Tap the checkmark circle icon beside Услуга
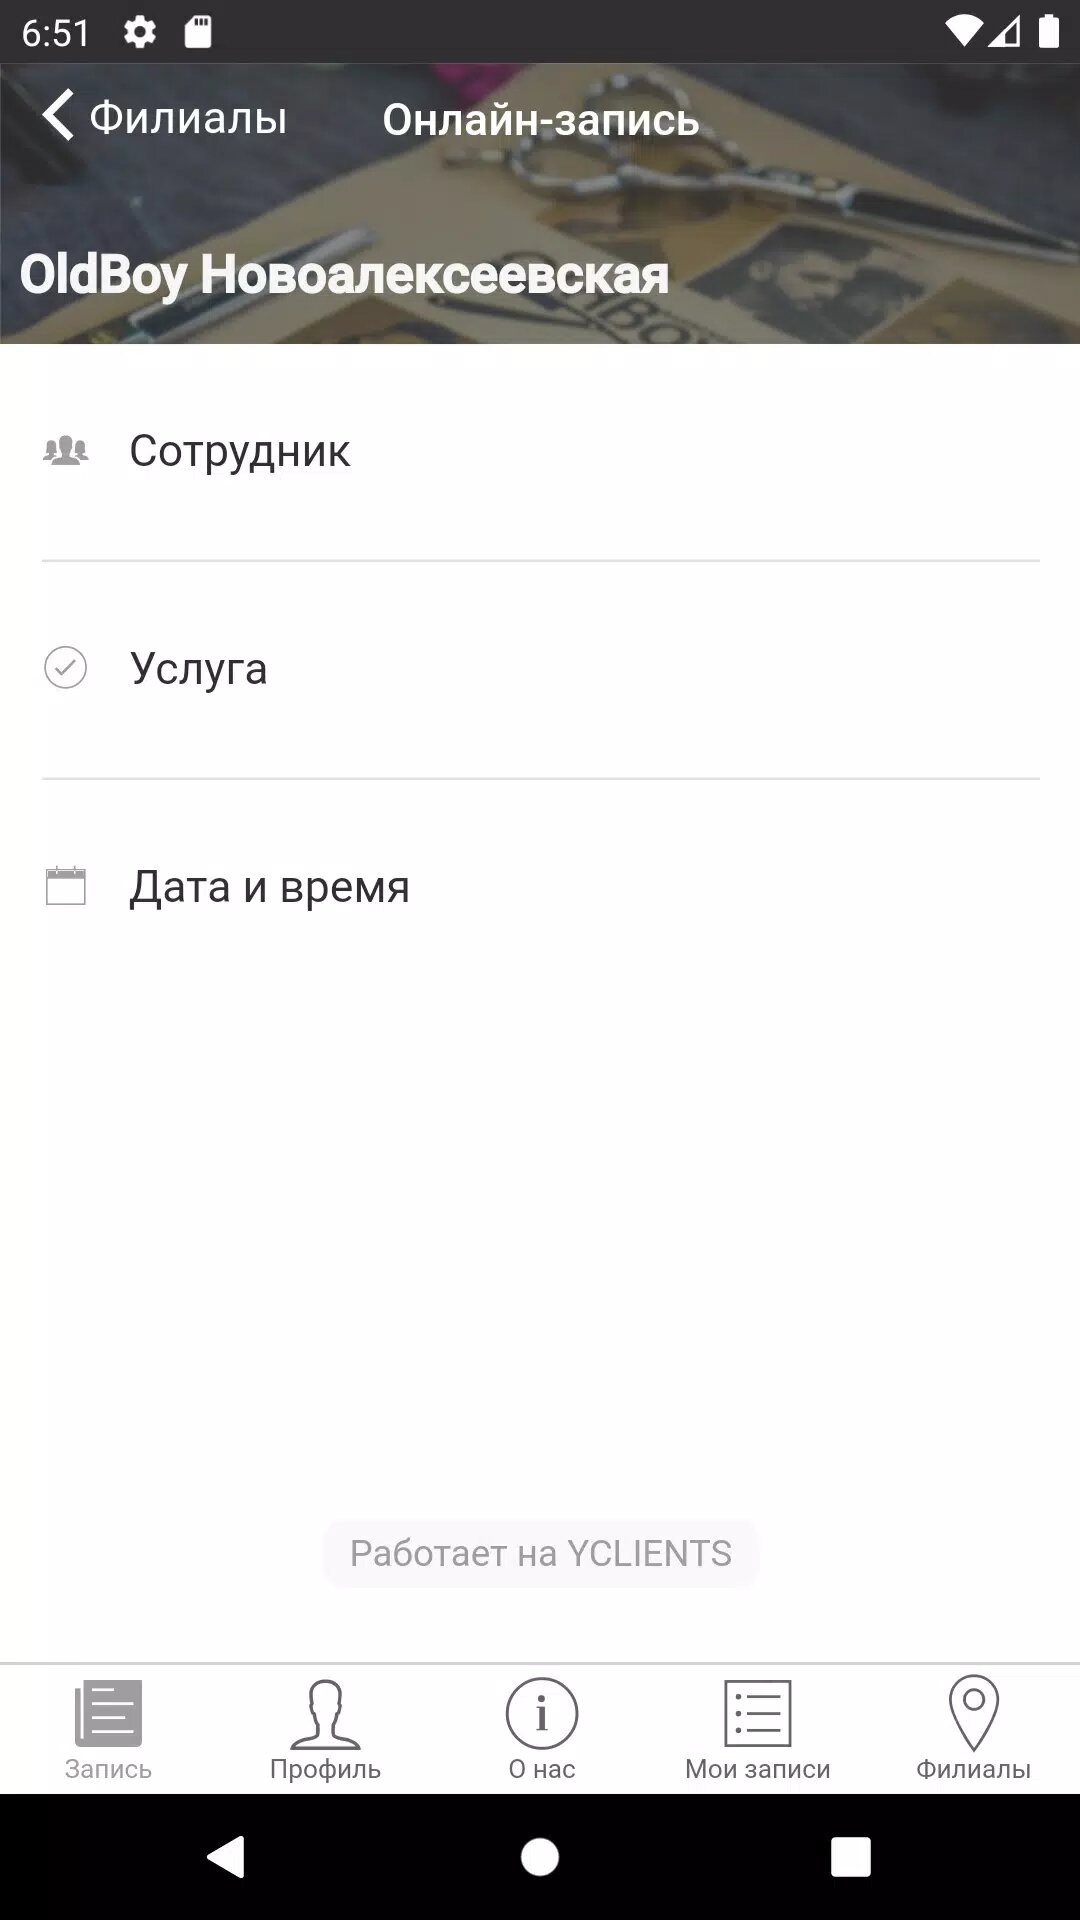Image resolution: width=1080 pixels, height=1920 pixels. coord(66,668)
